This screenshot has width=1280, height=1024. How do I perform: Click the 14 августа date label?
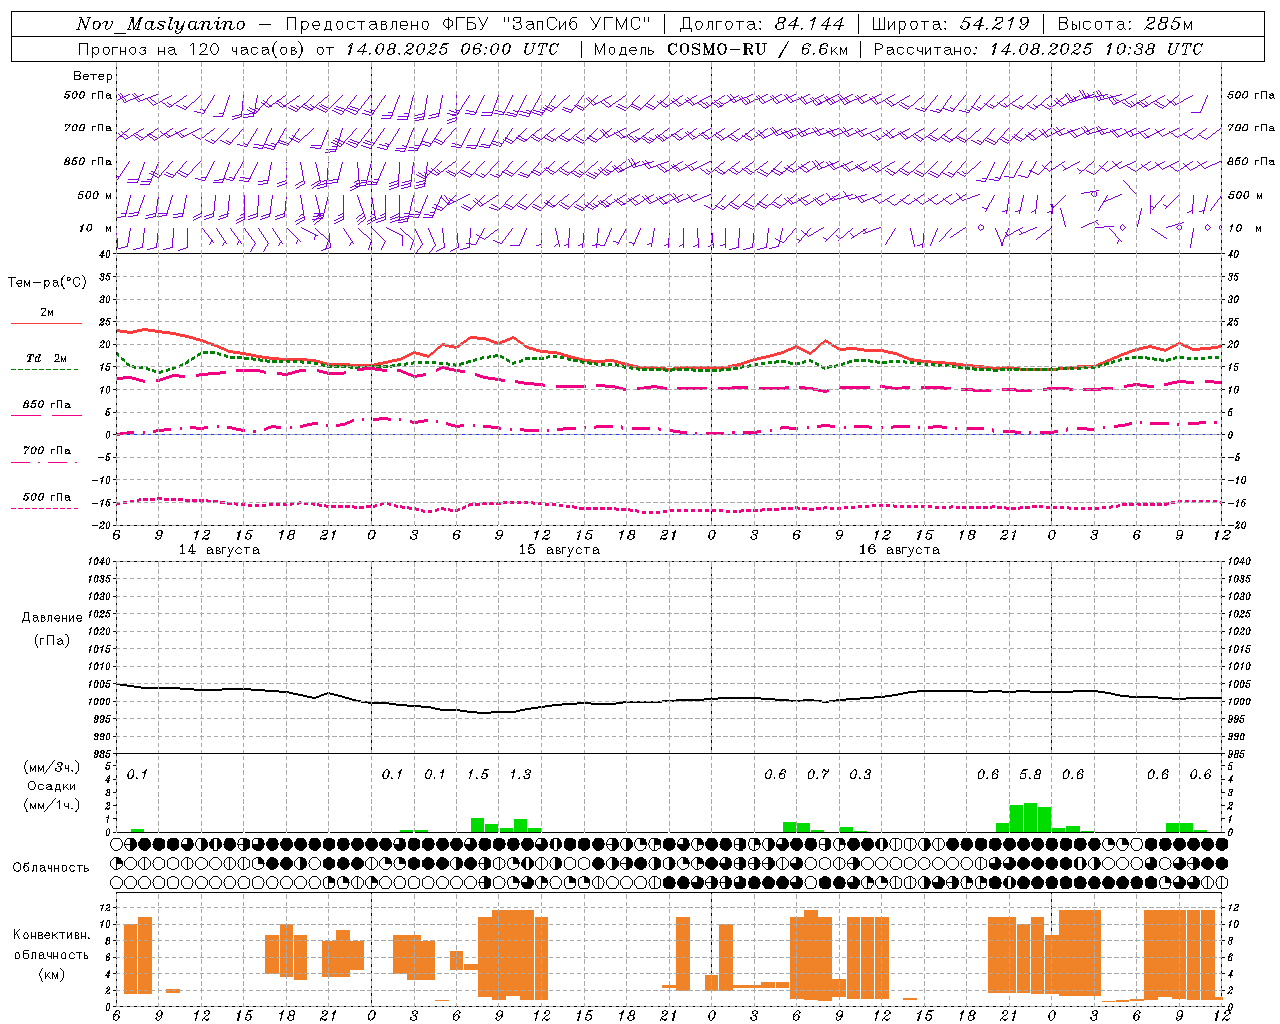[x=219, y=550]
